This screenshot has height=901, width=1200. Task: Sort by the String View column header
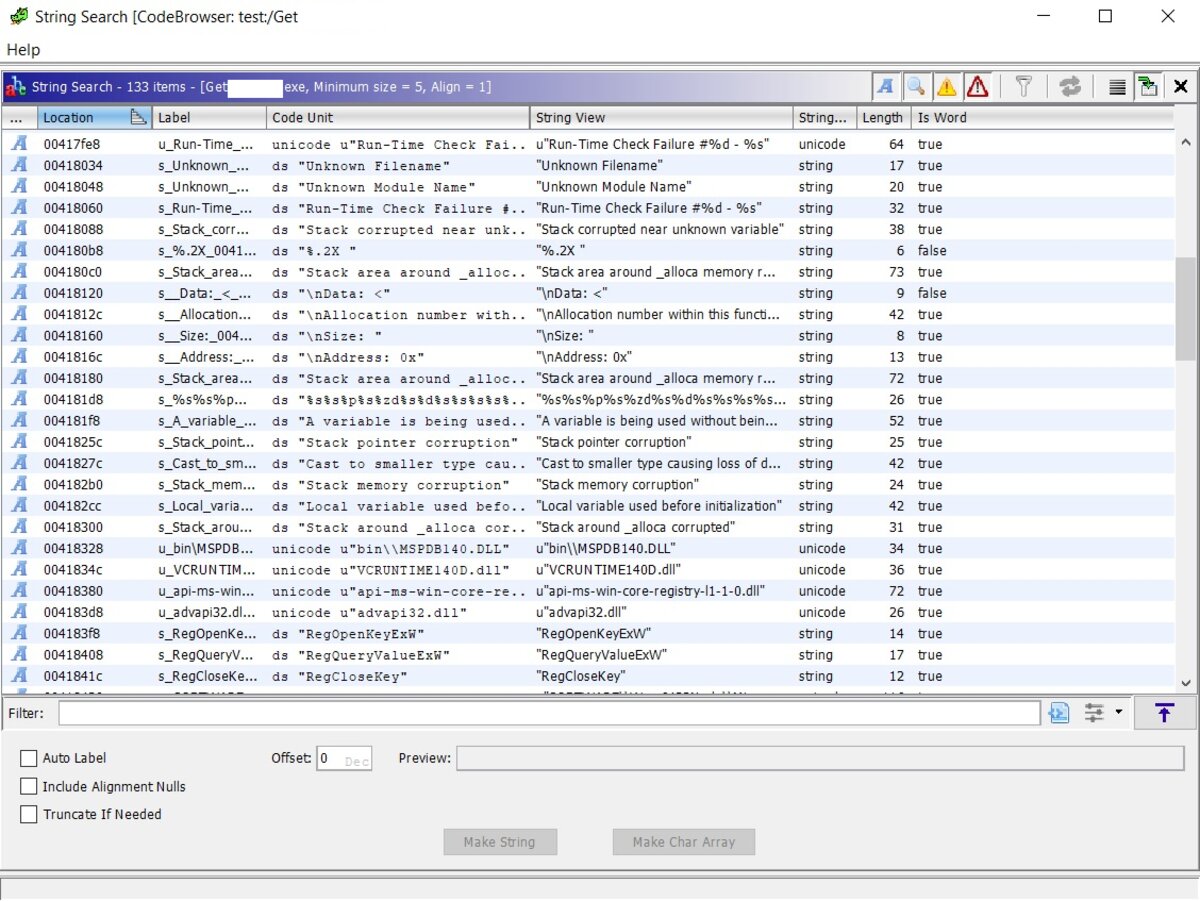point(661,118)
